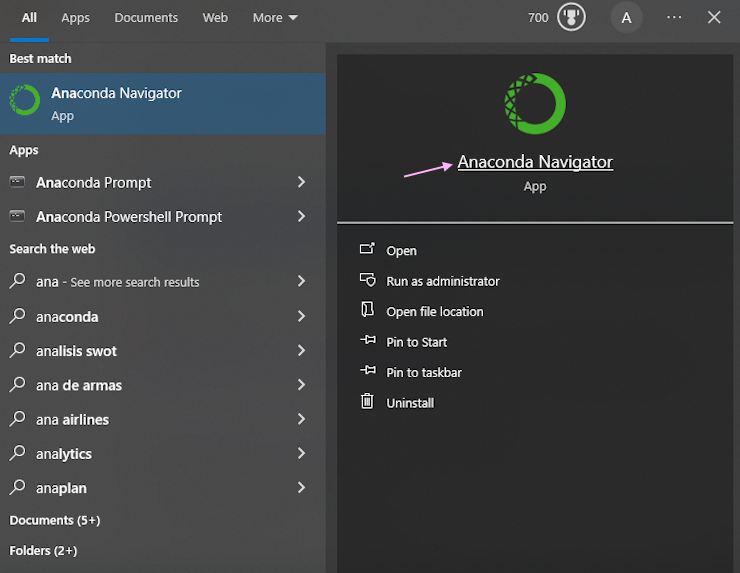Click search icon beside 'analisis swot'
The height and width of the screenshot is (573, 740).
pyautogui.click(x=17, y=350)
